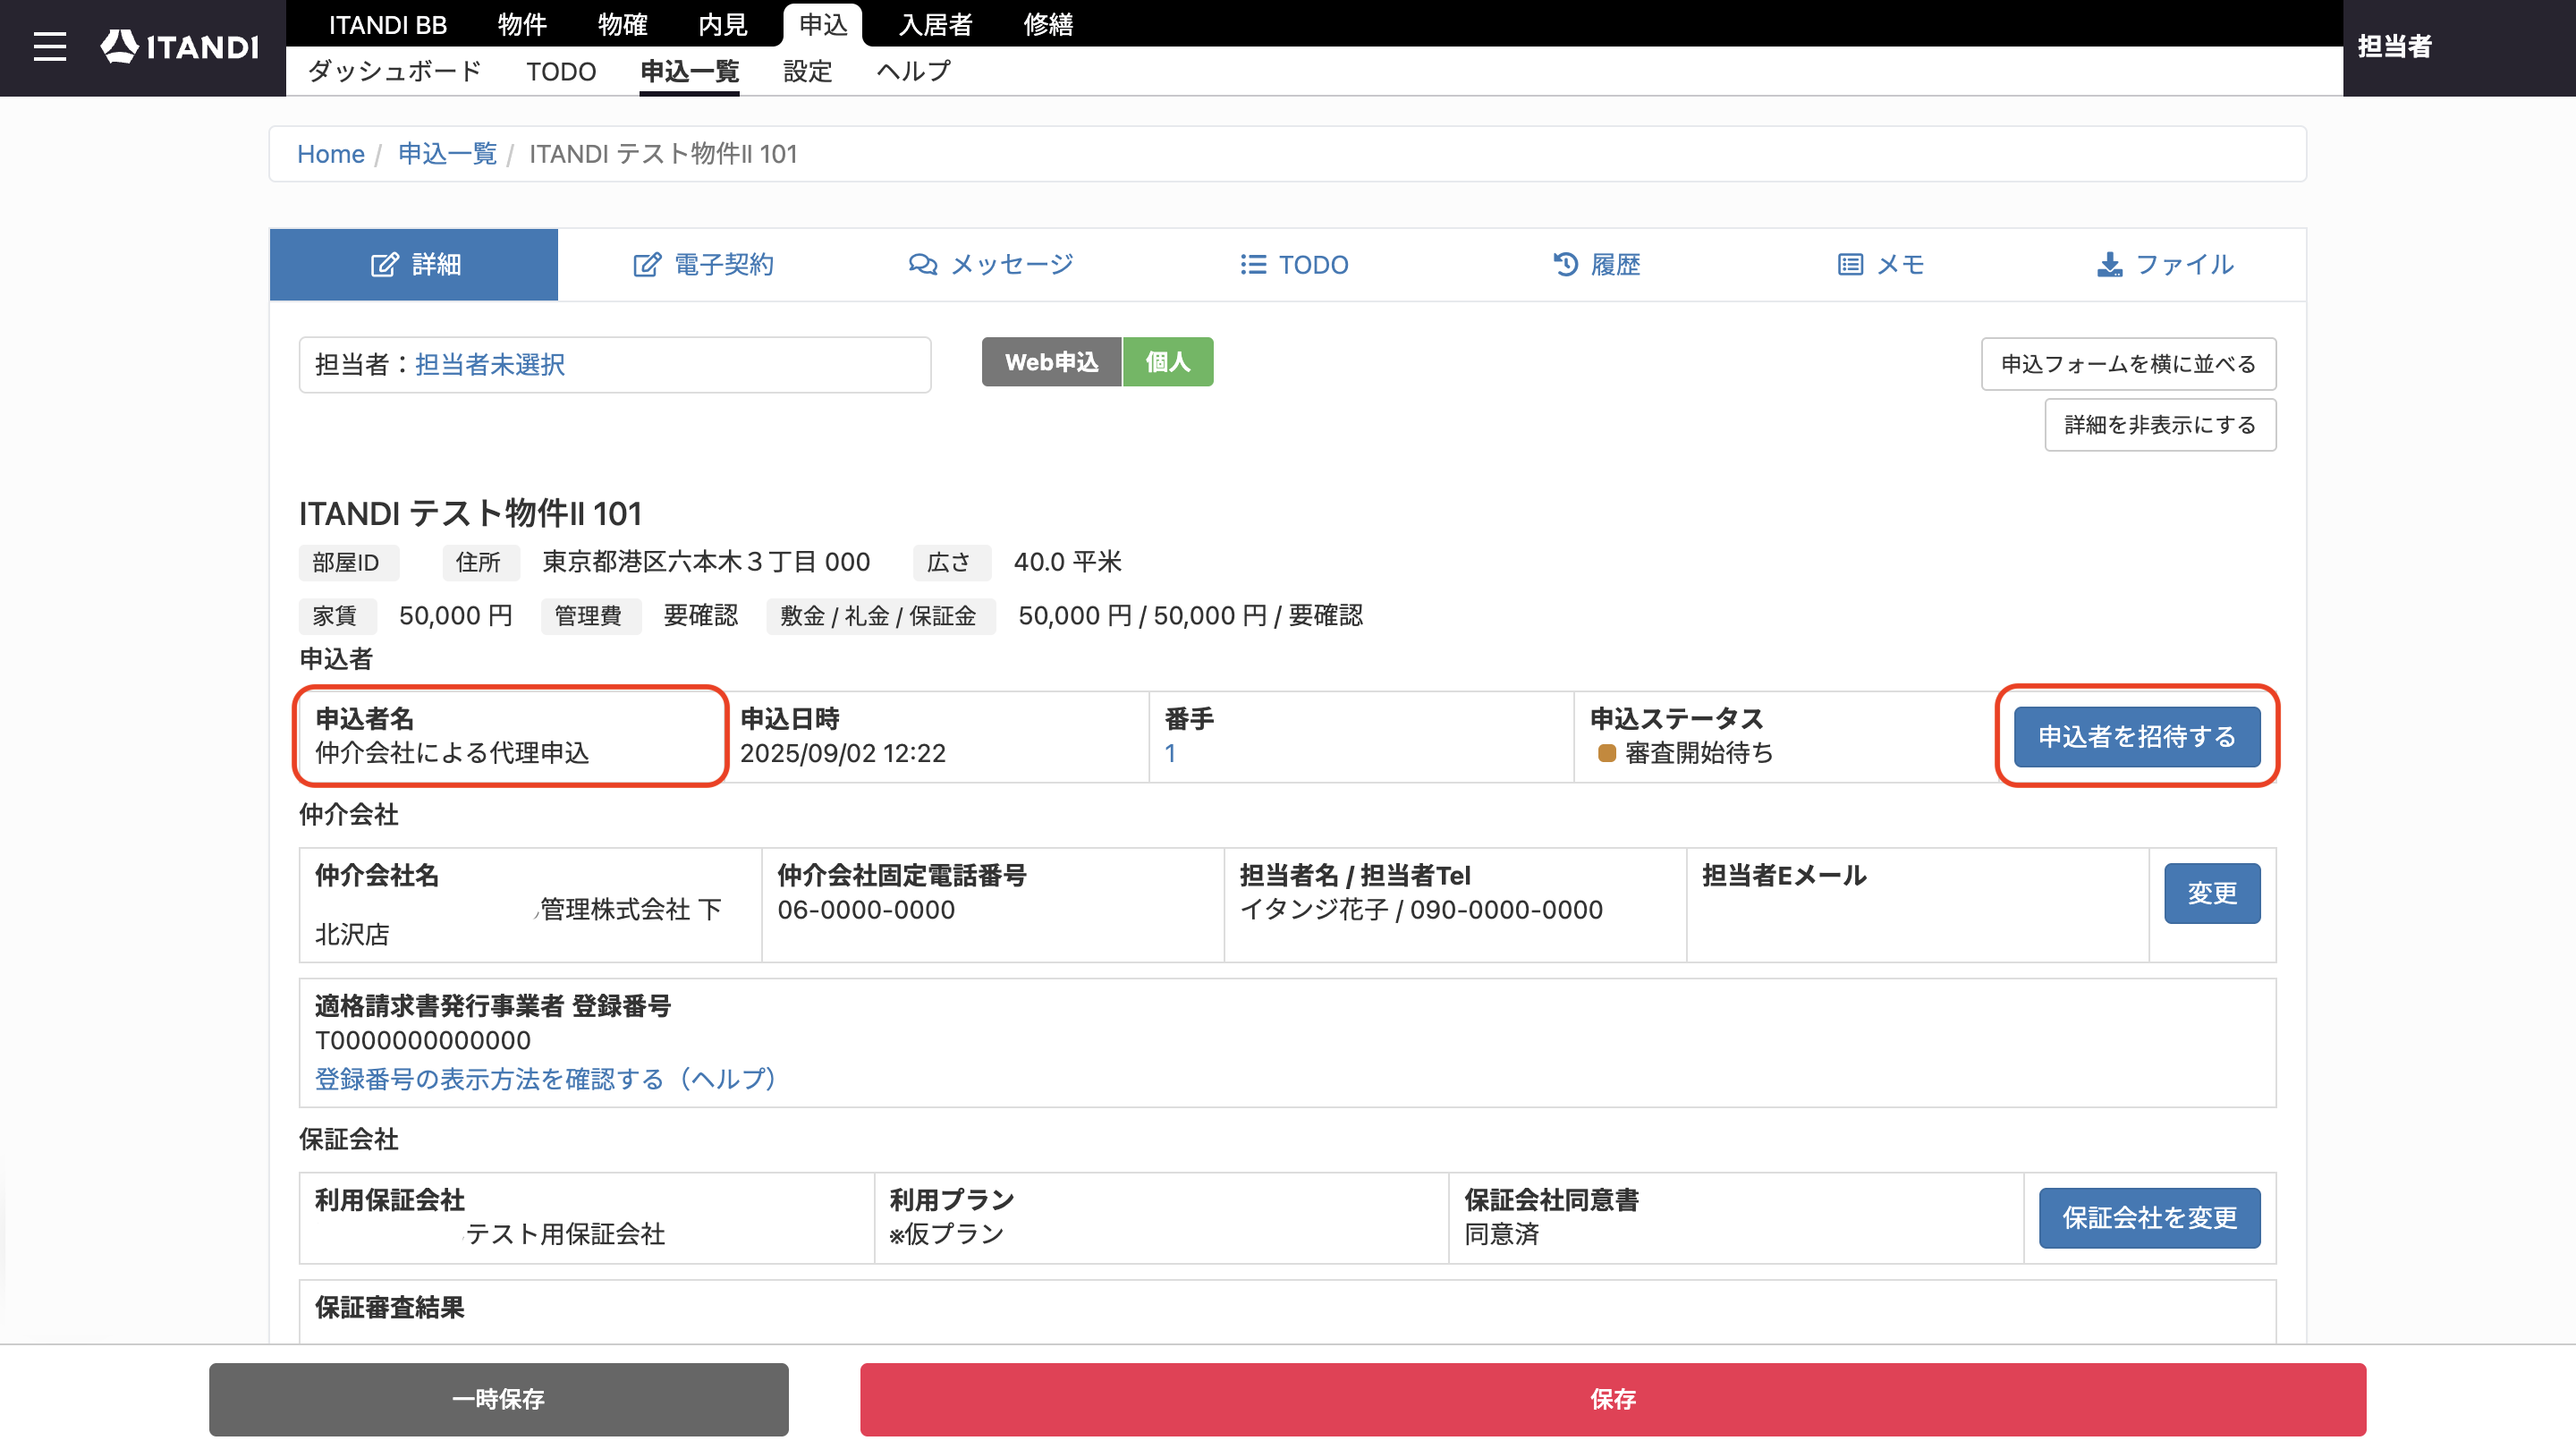
Task: Click the 担当者 account menu
Action: pyautogui.click(x=2395, y=46)
